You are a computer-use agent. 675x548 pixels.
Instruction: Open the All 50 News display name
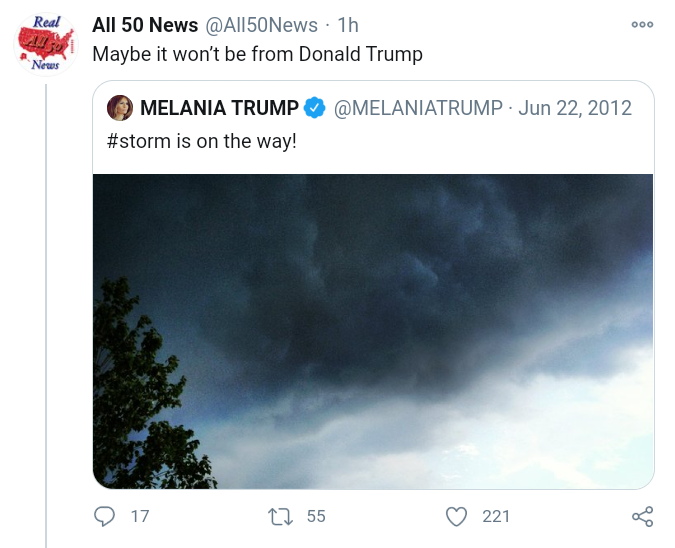tap(145, 25)
